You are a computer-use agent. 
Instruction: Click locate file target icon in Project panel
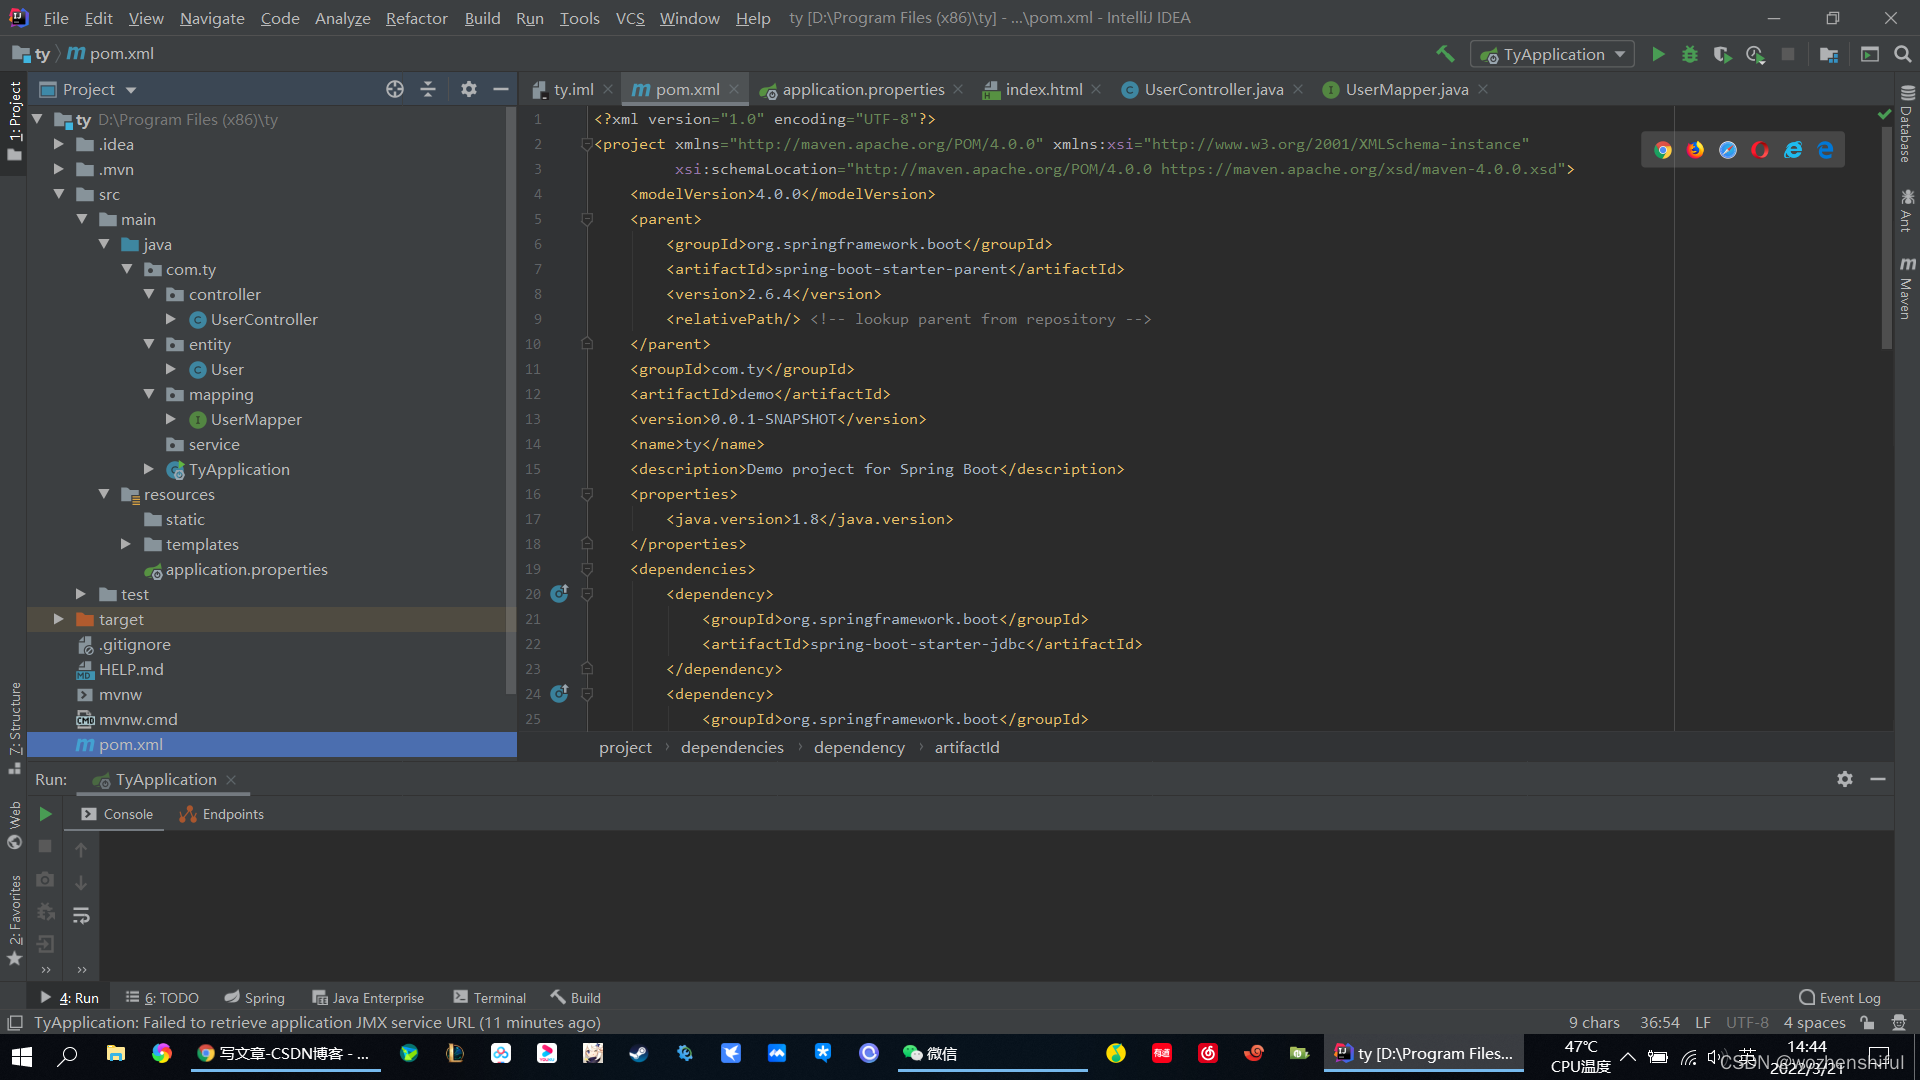[395, 89]
